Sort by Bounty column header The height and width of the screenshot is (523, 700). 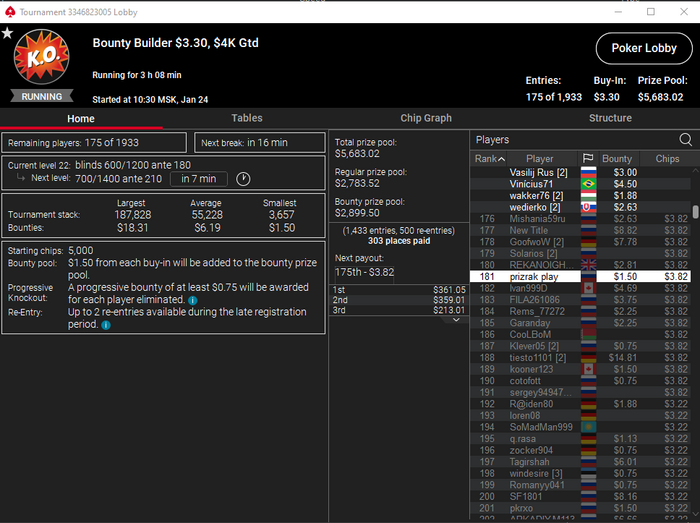coord(617,158)
